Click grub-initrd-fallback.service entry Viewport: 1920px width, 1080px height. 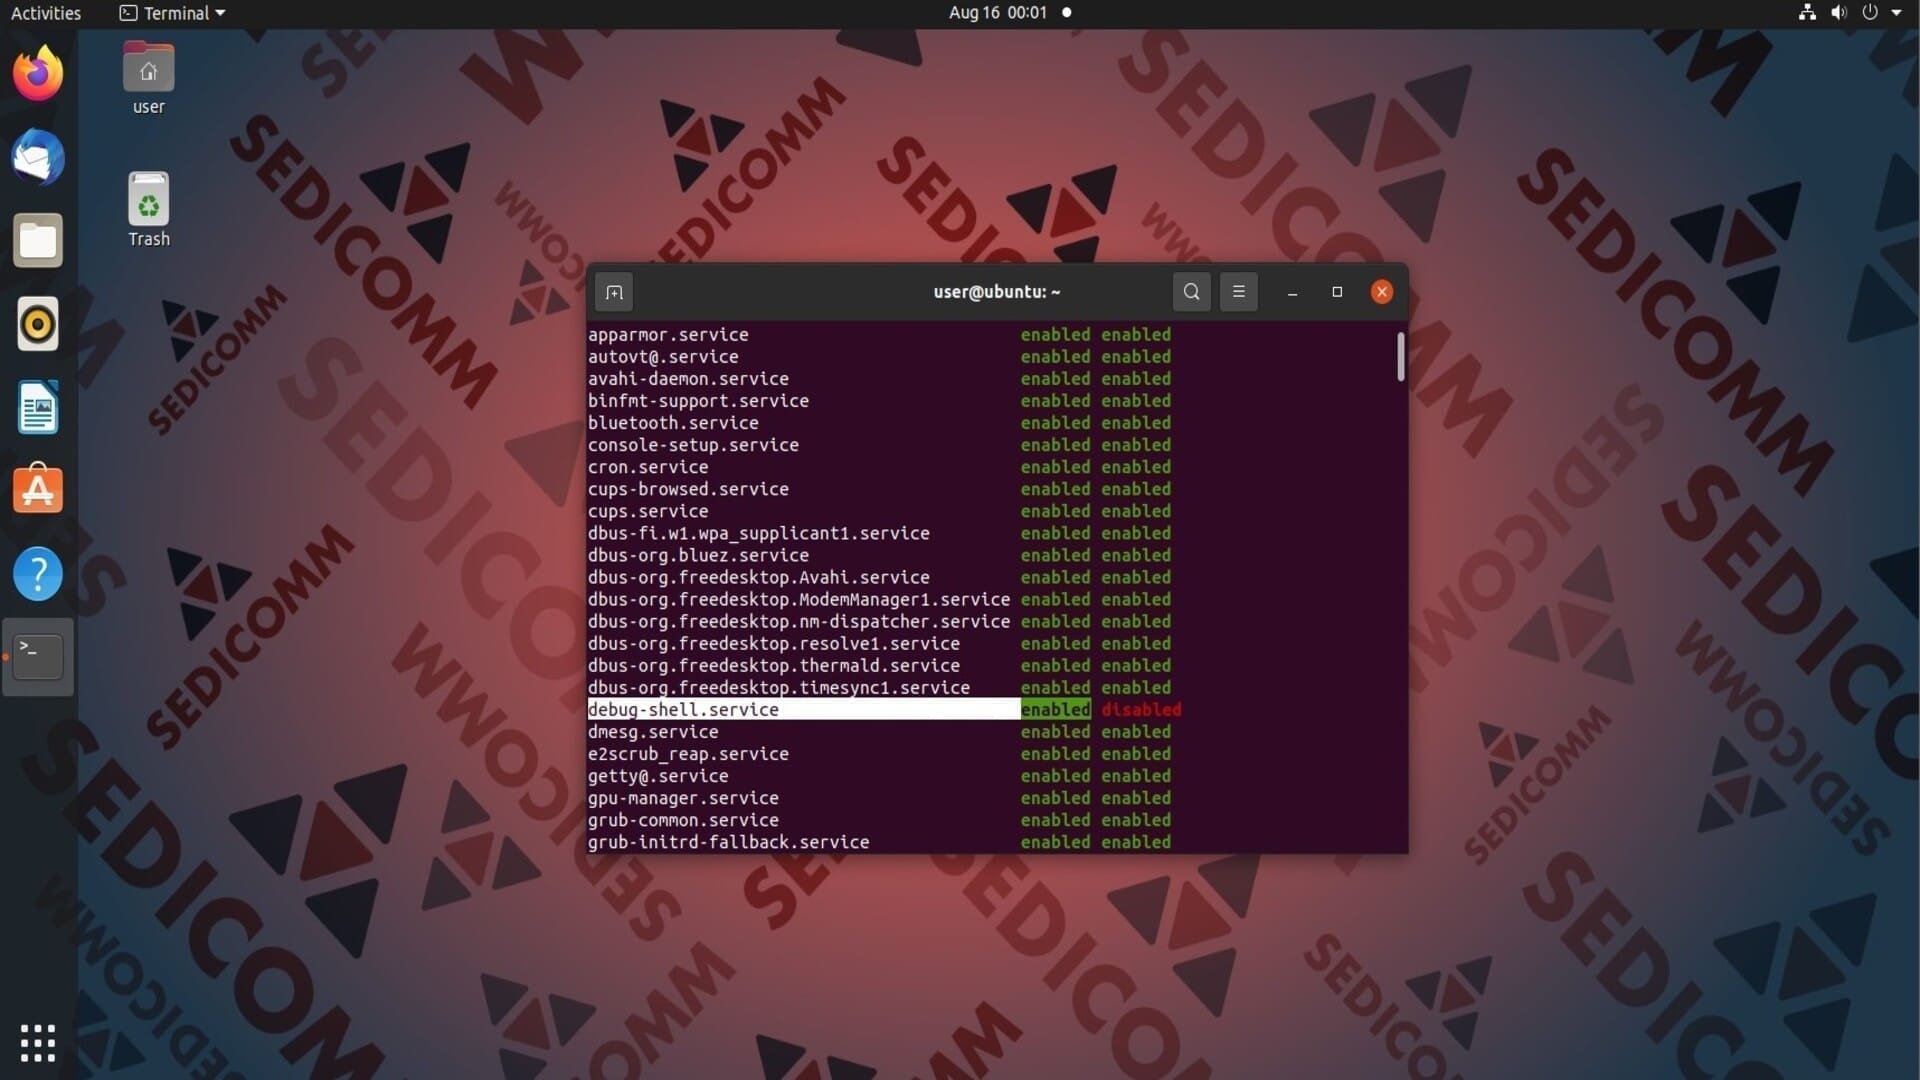(729, 841)
